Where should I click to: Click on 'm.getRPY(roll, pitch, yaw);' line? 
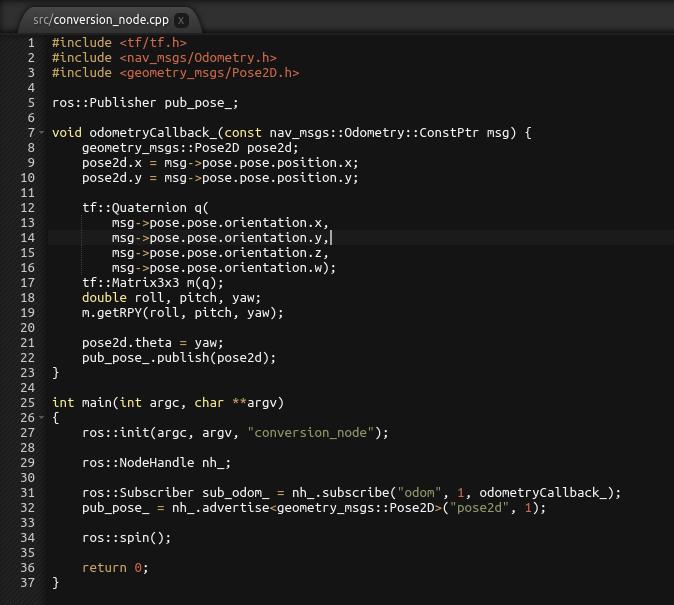click(183, 313)
